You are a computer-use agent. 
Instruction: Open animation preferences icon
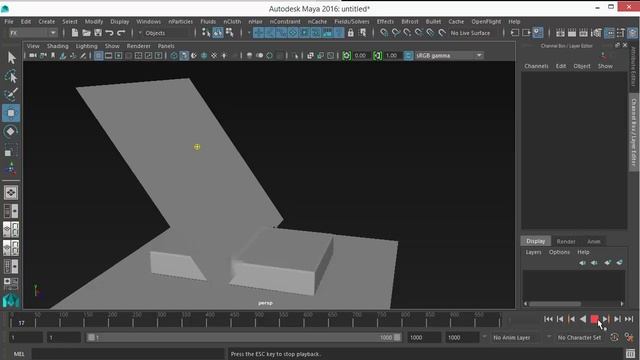coord(629,338)
